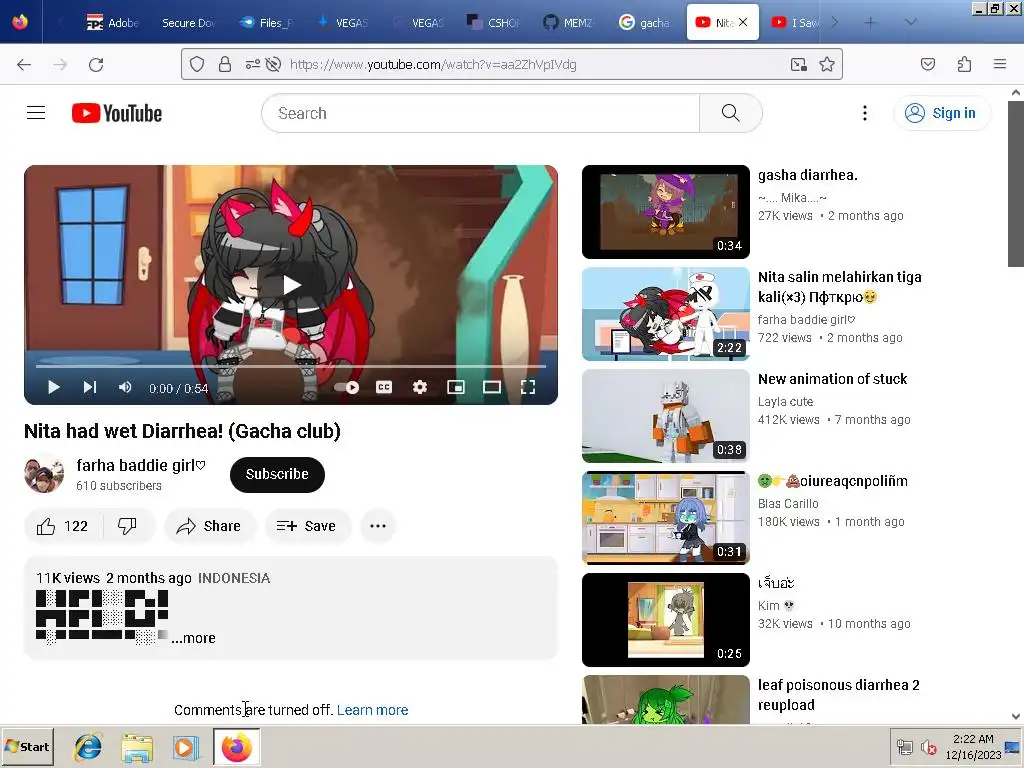Screen dimensions: 1024x768
Task: Launch Internet Explorer from taskbar
Action: tap(88, 747)
